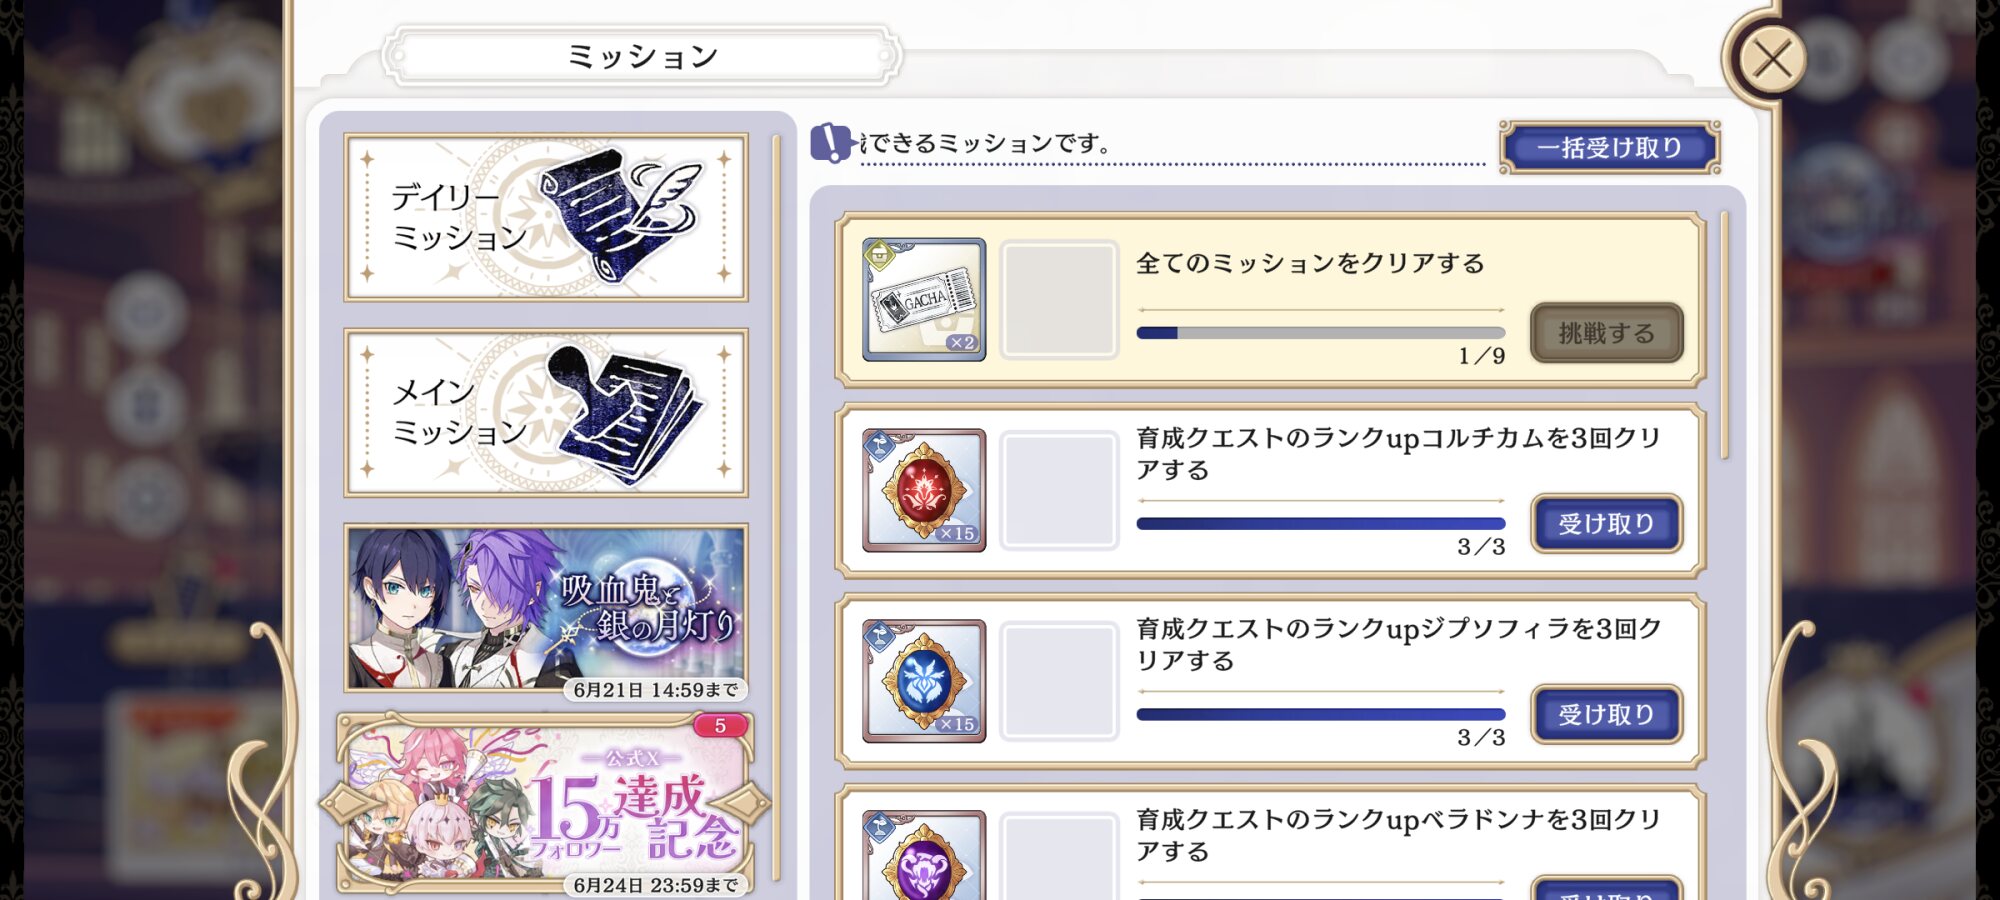The height and width of the screenshot is (900, 2000).
Task: Tap the purple gem reward icon
Action: (924, 856)
